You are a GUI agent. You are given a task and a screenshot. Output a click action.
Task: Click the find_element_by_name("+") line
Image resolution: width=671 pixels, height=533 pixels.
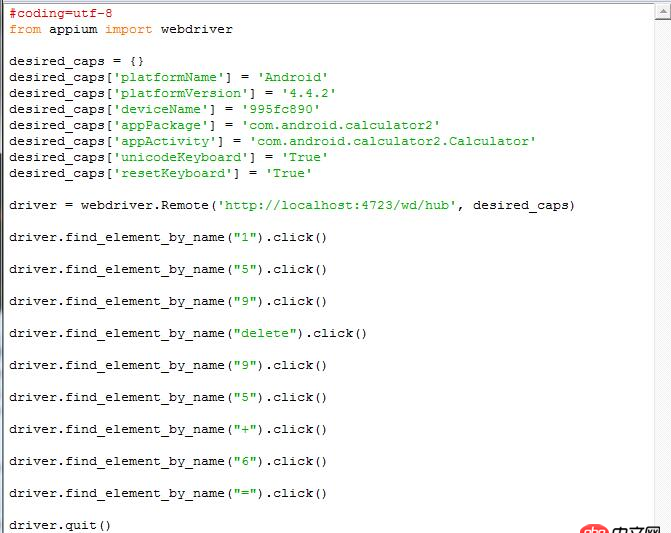click(x=168, y=429)
